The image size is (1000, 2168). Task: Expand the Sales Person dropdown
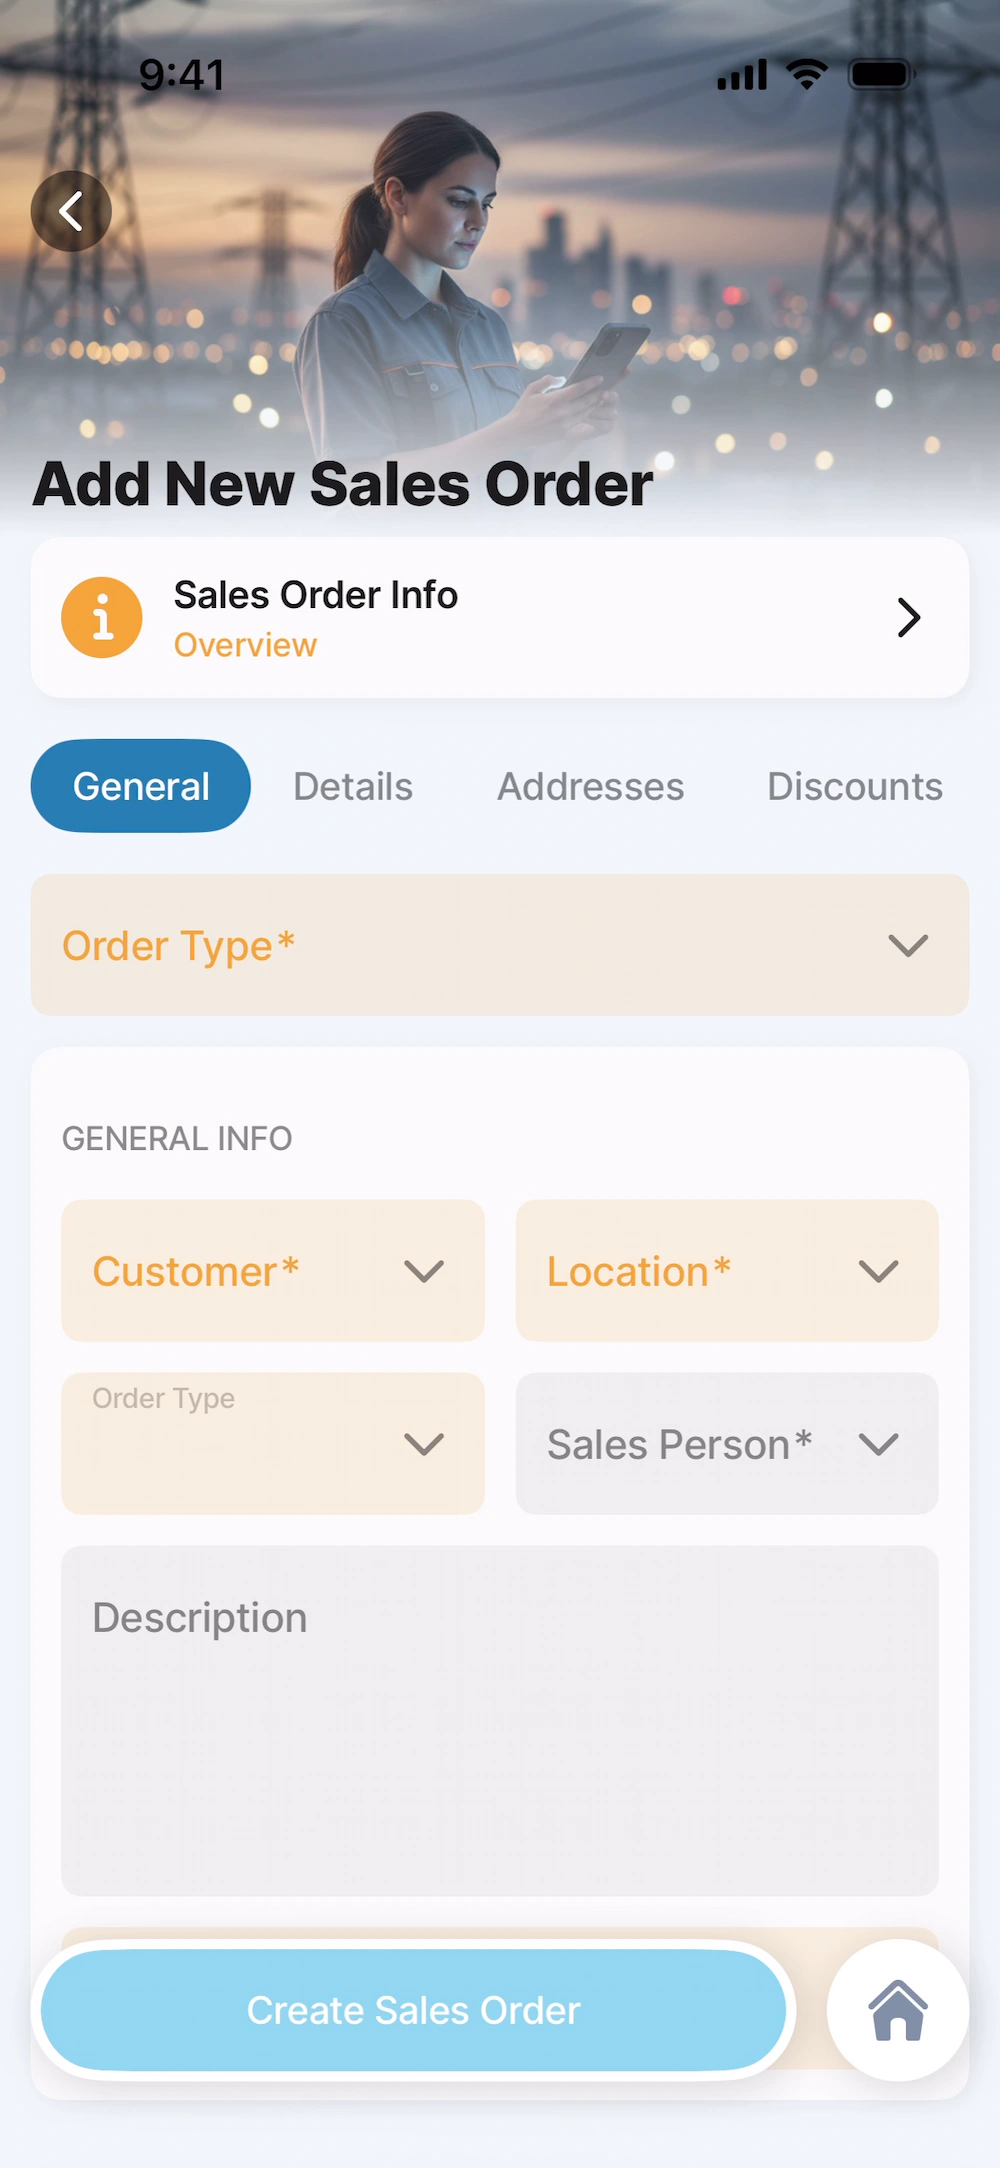[x=727, y=1444]
